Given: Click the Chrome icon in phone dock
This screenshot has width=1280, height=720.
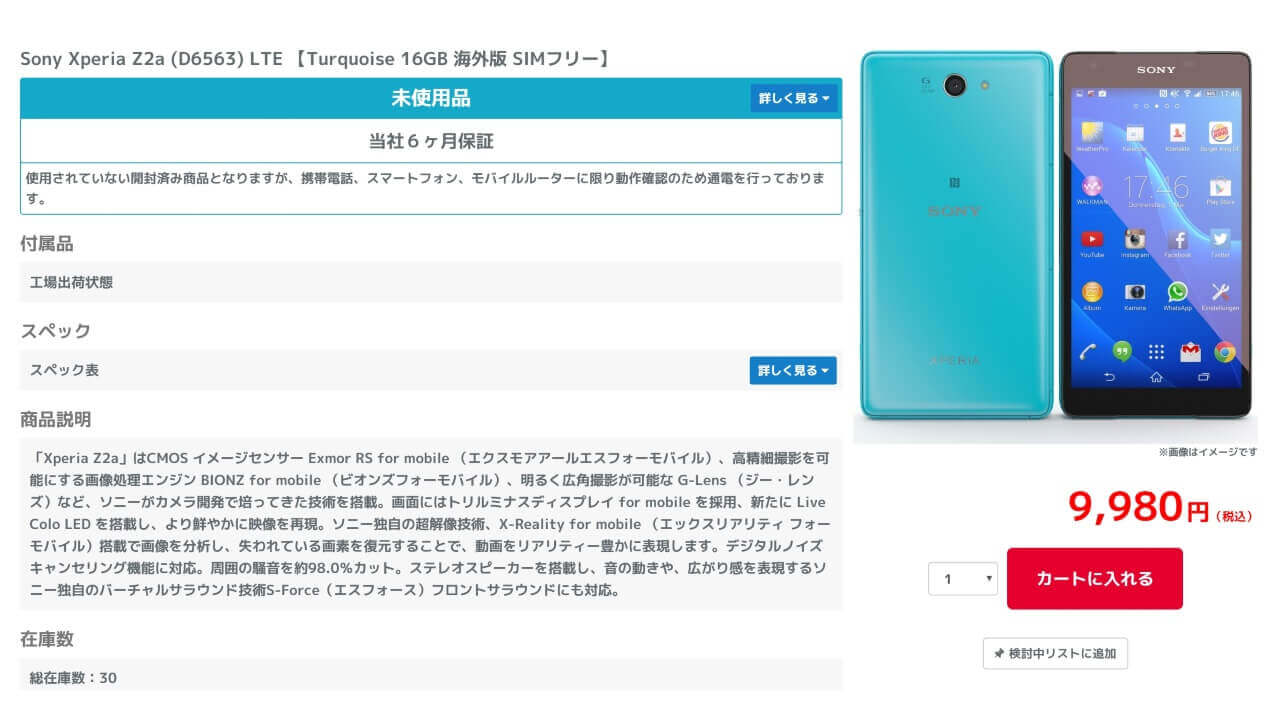Looking at the screenshot, I should click(1224, 352).
